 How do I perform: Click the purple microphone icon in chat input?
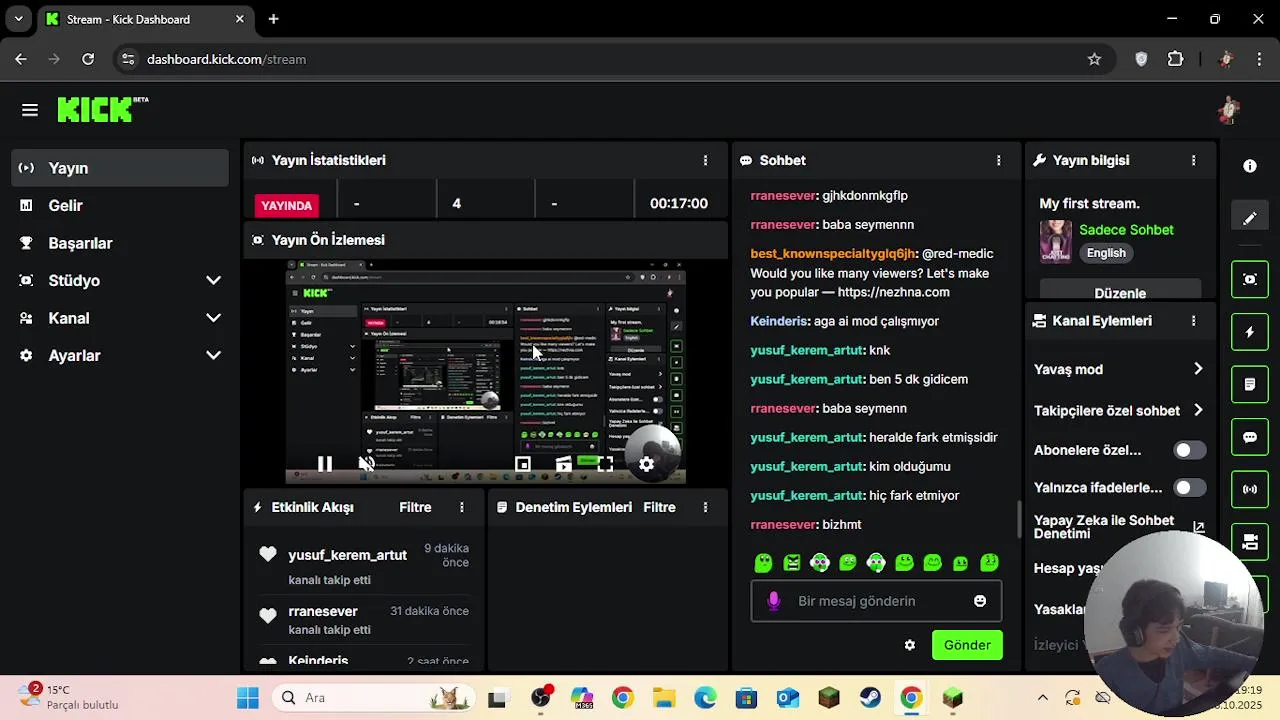[x=773, y=601]
